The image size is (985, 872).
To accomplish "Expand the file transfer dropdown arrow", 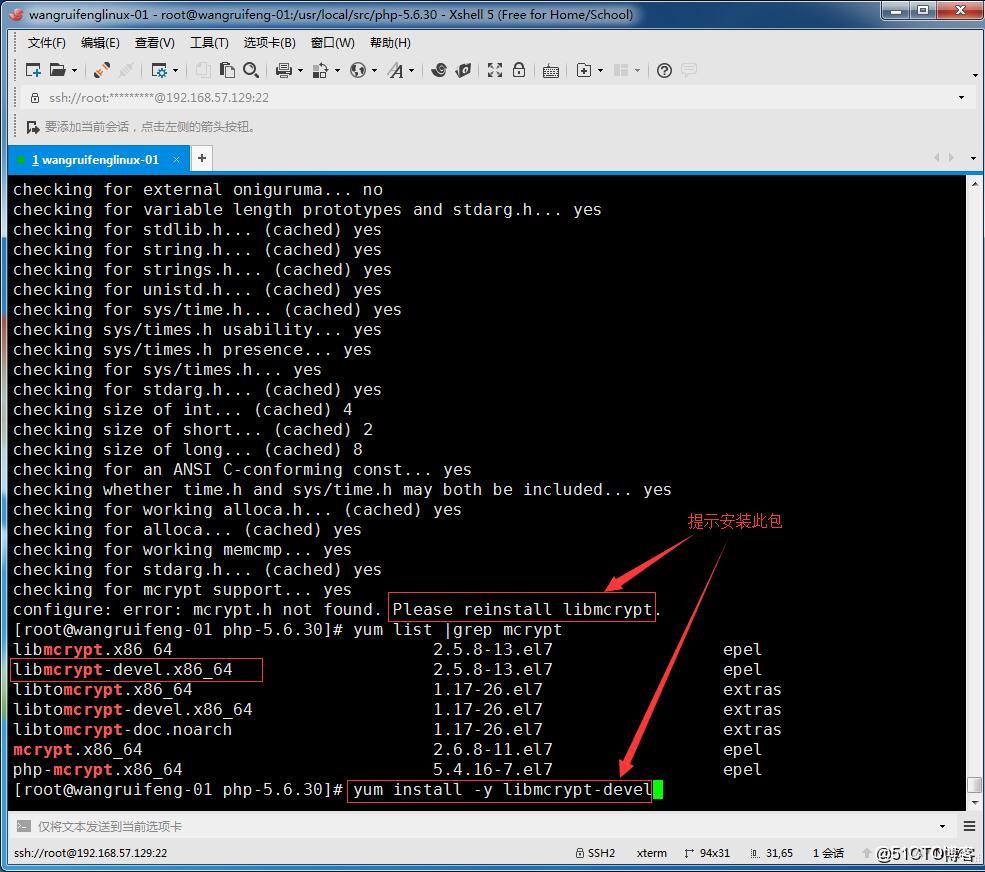I will point(337,70).
